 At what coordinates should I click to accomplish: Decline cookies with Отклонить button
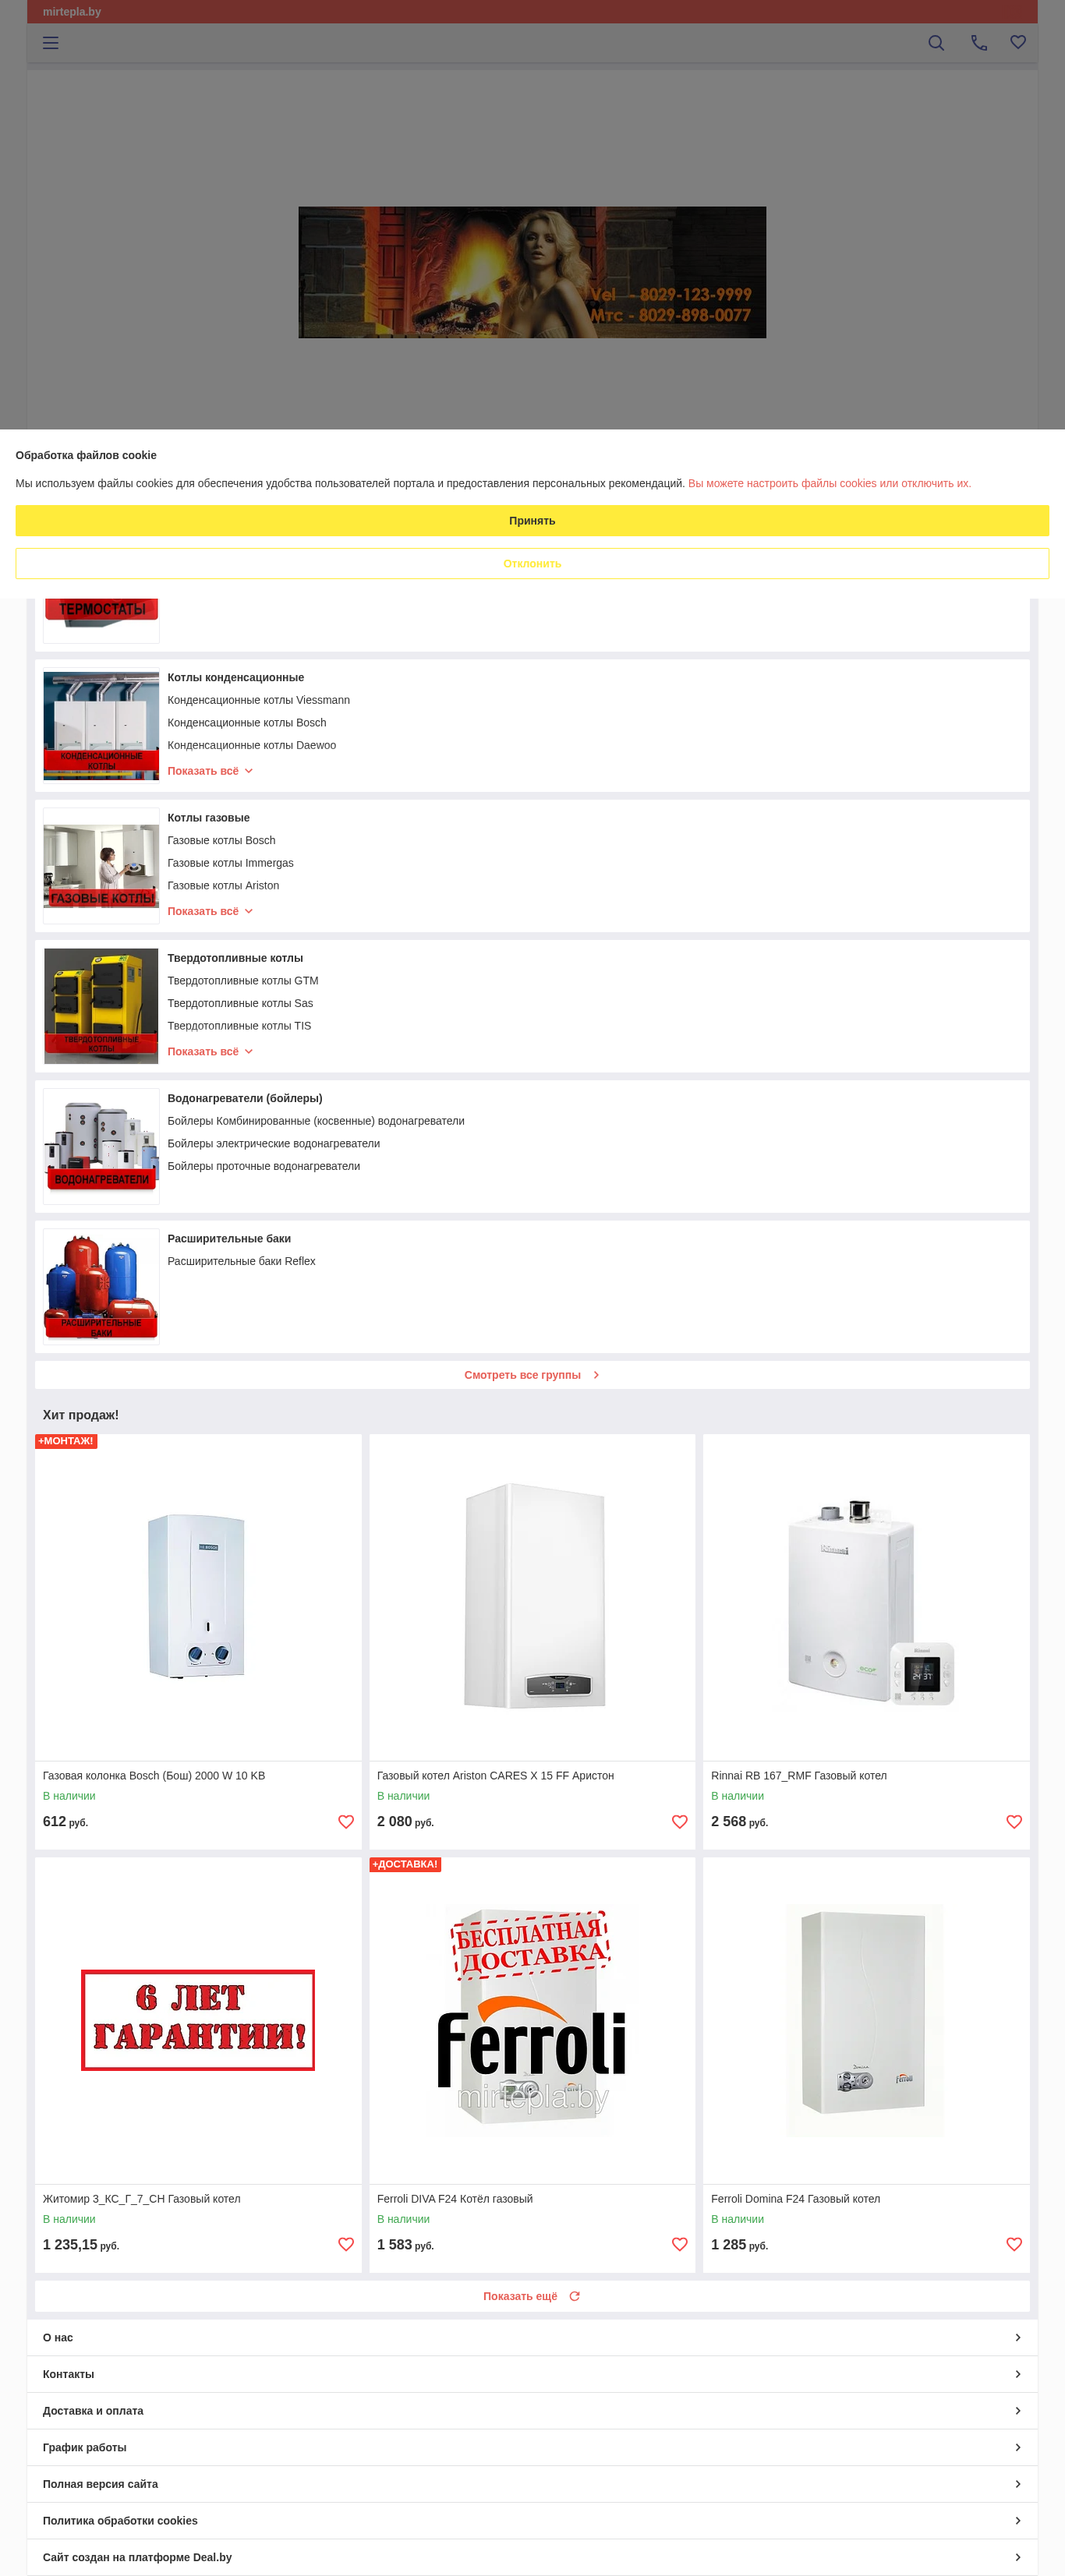[x=532, y=564]
